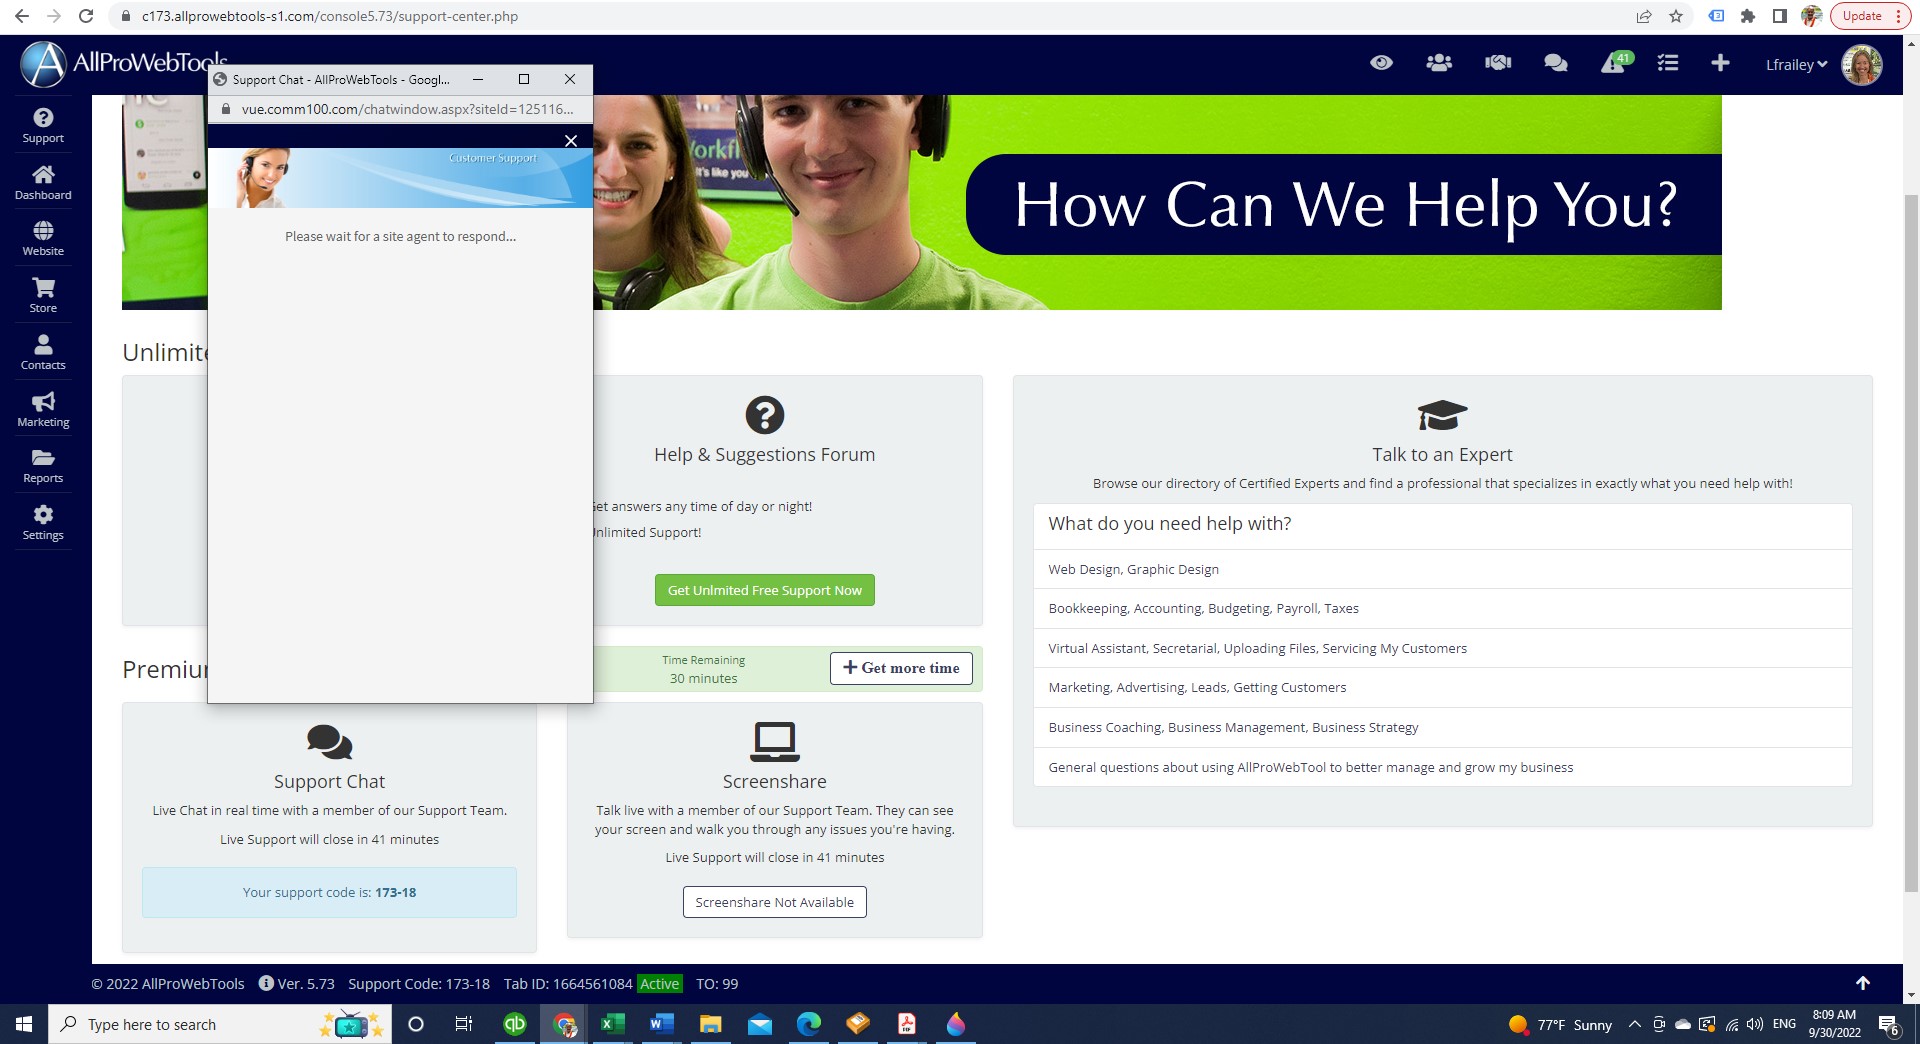Bookmark this page with star icon
The width and height of the screenshot is (1920, 1044).
tap(1676, 16)
